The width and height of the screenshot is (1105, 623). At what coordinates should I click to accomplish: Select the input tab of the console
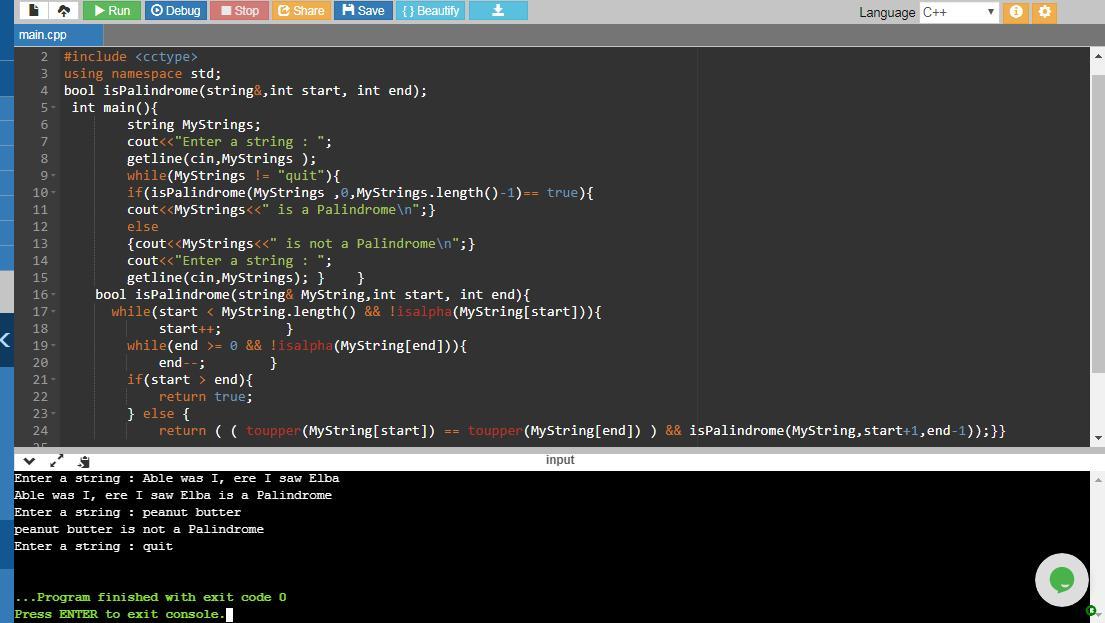(x=560, y=460)
